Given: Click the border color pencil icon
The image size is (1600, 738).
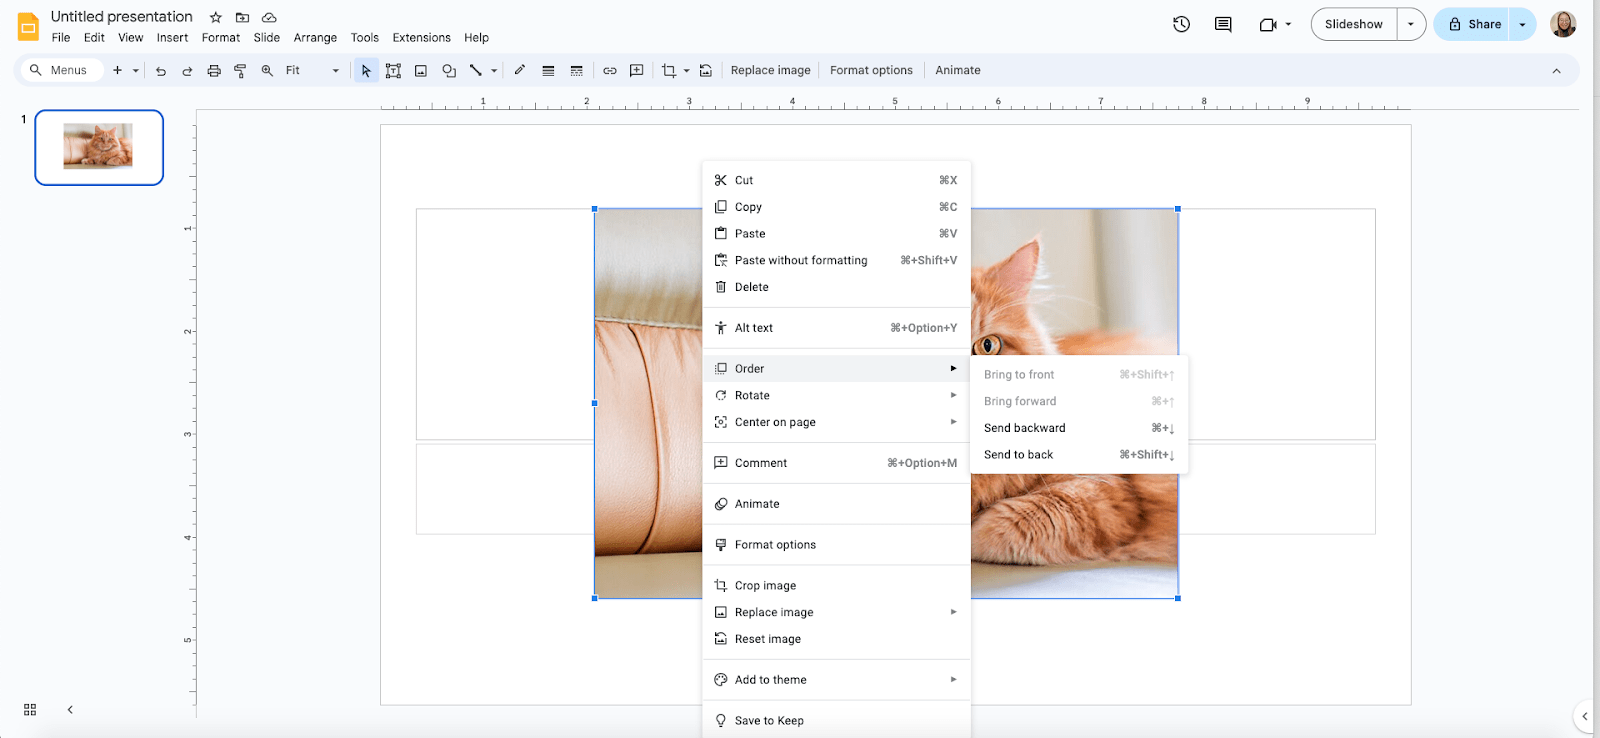Looking at the screenshot, I should (520, 71).
